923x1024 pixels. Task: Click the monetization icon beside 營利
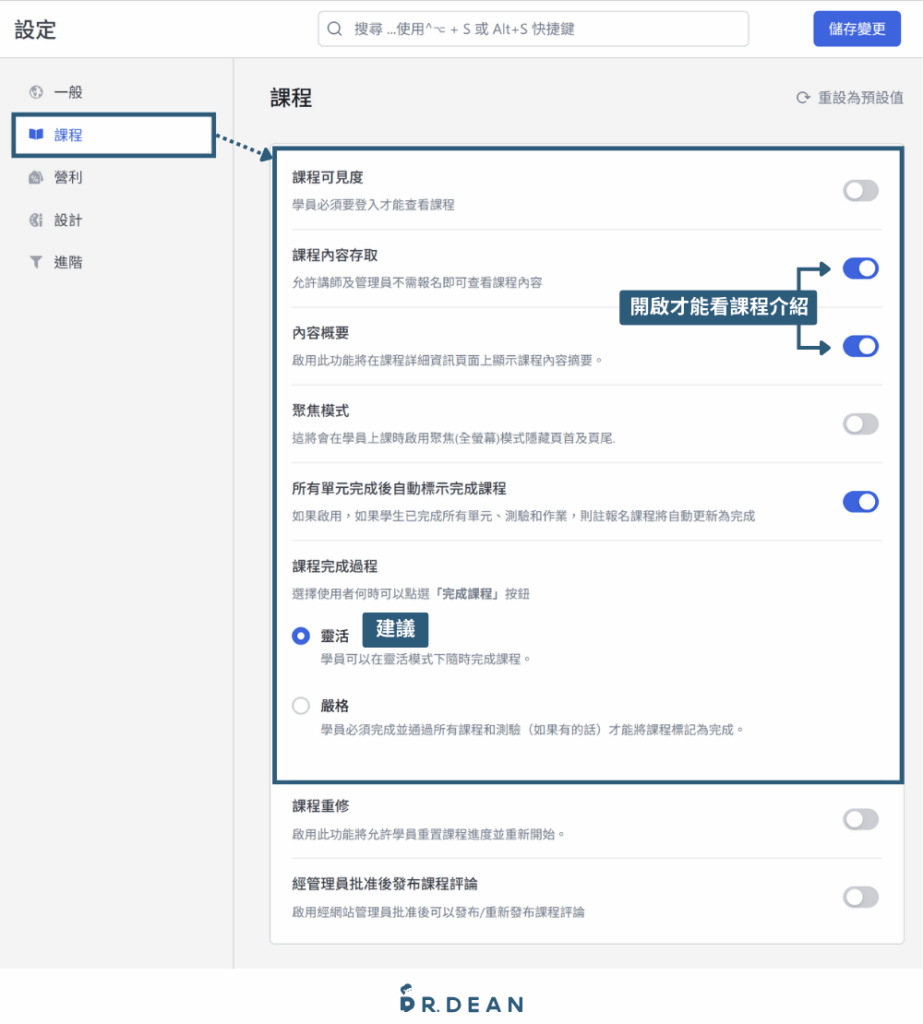(35, 177)
